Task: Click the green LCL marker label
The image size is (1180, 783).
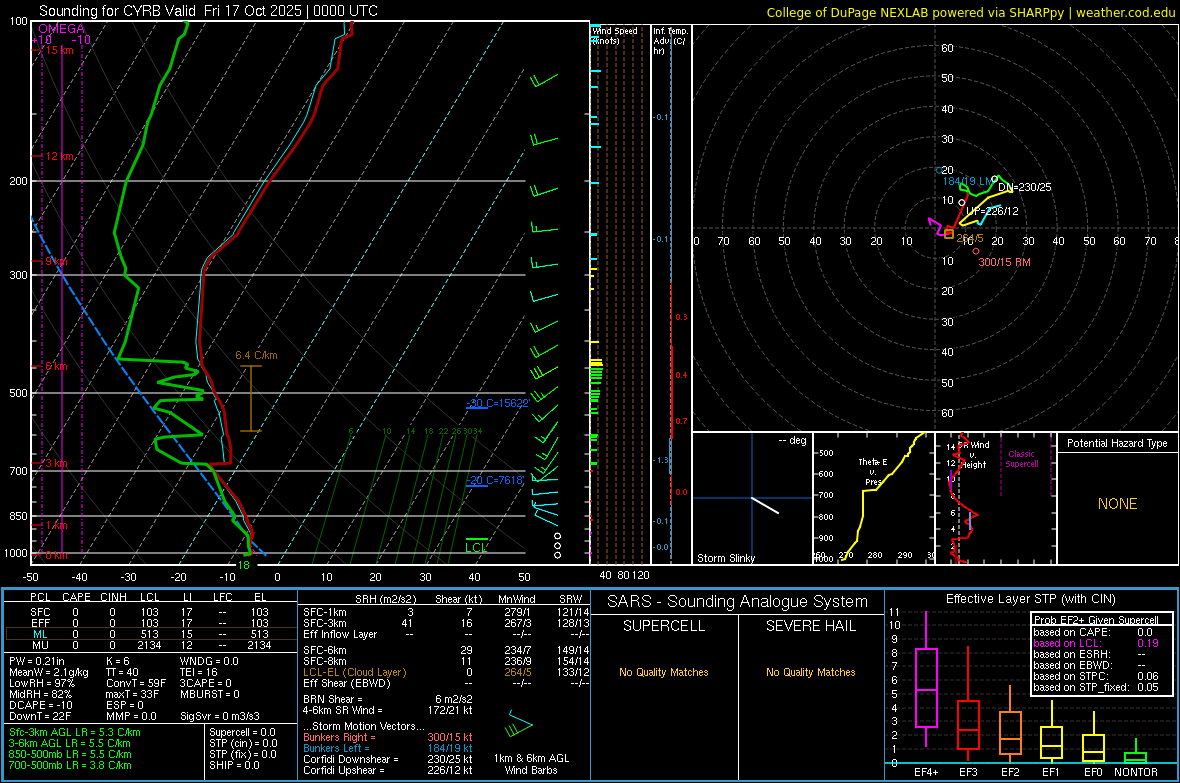Action: [476, 547]
